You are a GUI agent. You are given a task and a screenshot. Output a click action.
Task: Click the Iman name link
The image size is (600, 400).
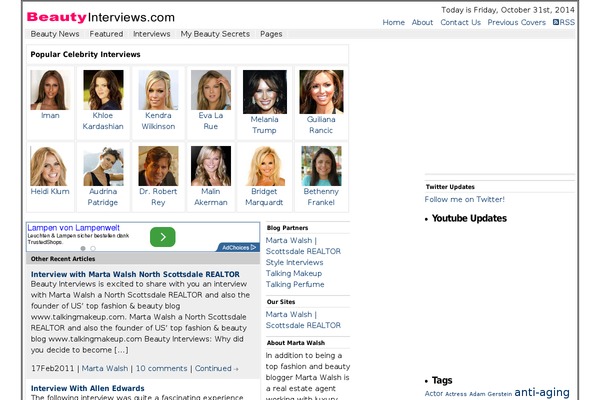click(50, 116)
